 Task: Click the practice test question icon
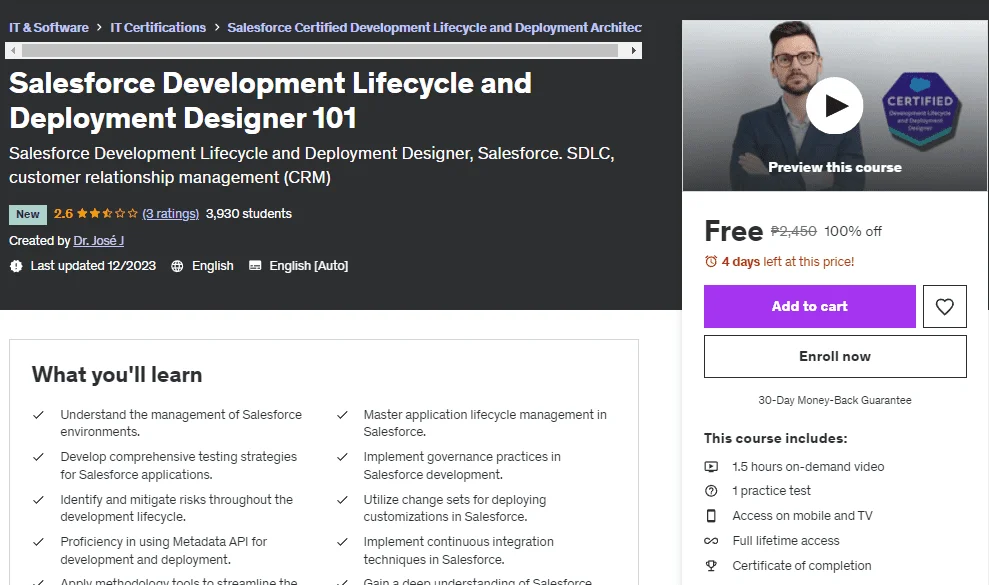click(x=711, y=491)
